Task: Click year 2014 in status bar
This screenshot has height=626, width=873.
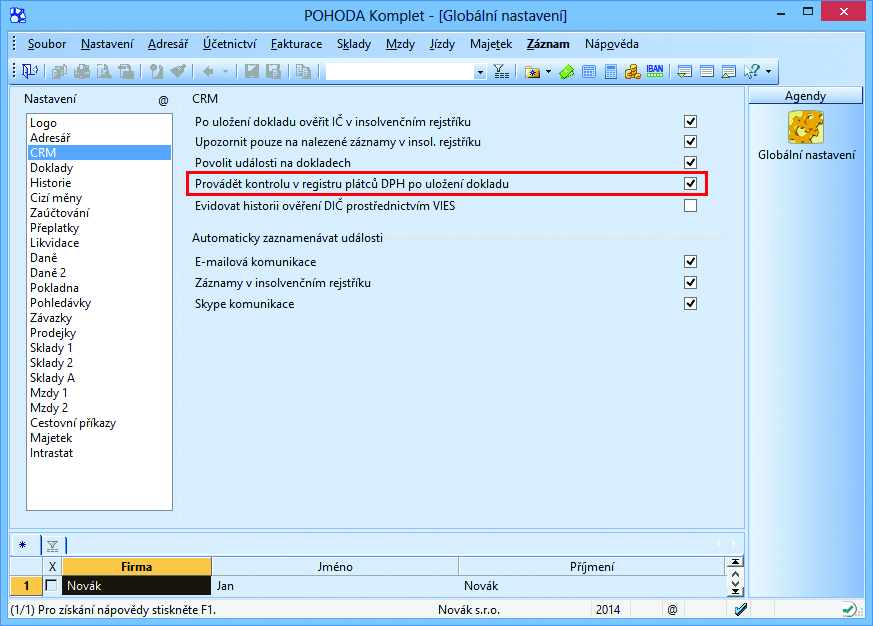Action: (607, 610)
